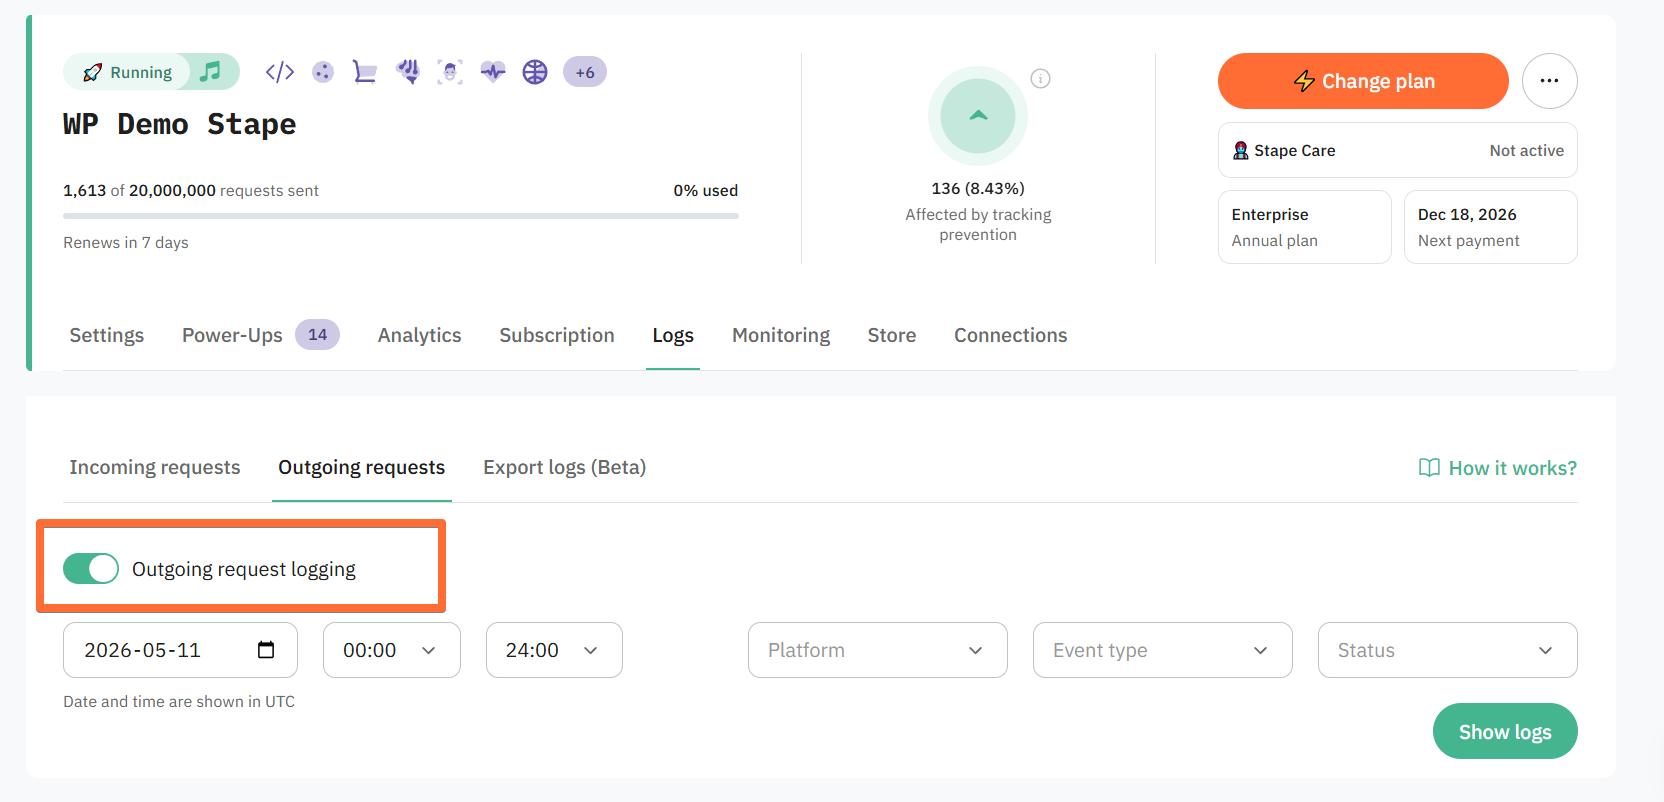Expand the Event type dropdown

point(1163,650)
